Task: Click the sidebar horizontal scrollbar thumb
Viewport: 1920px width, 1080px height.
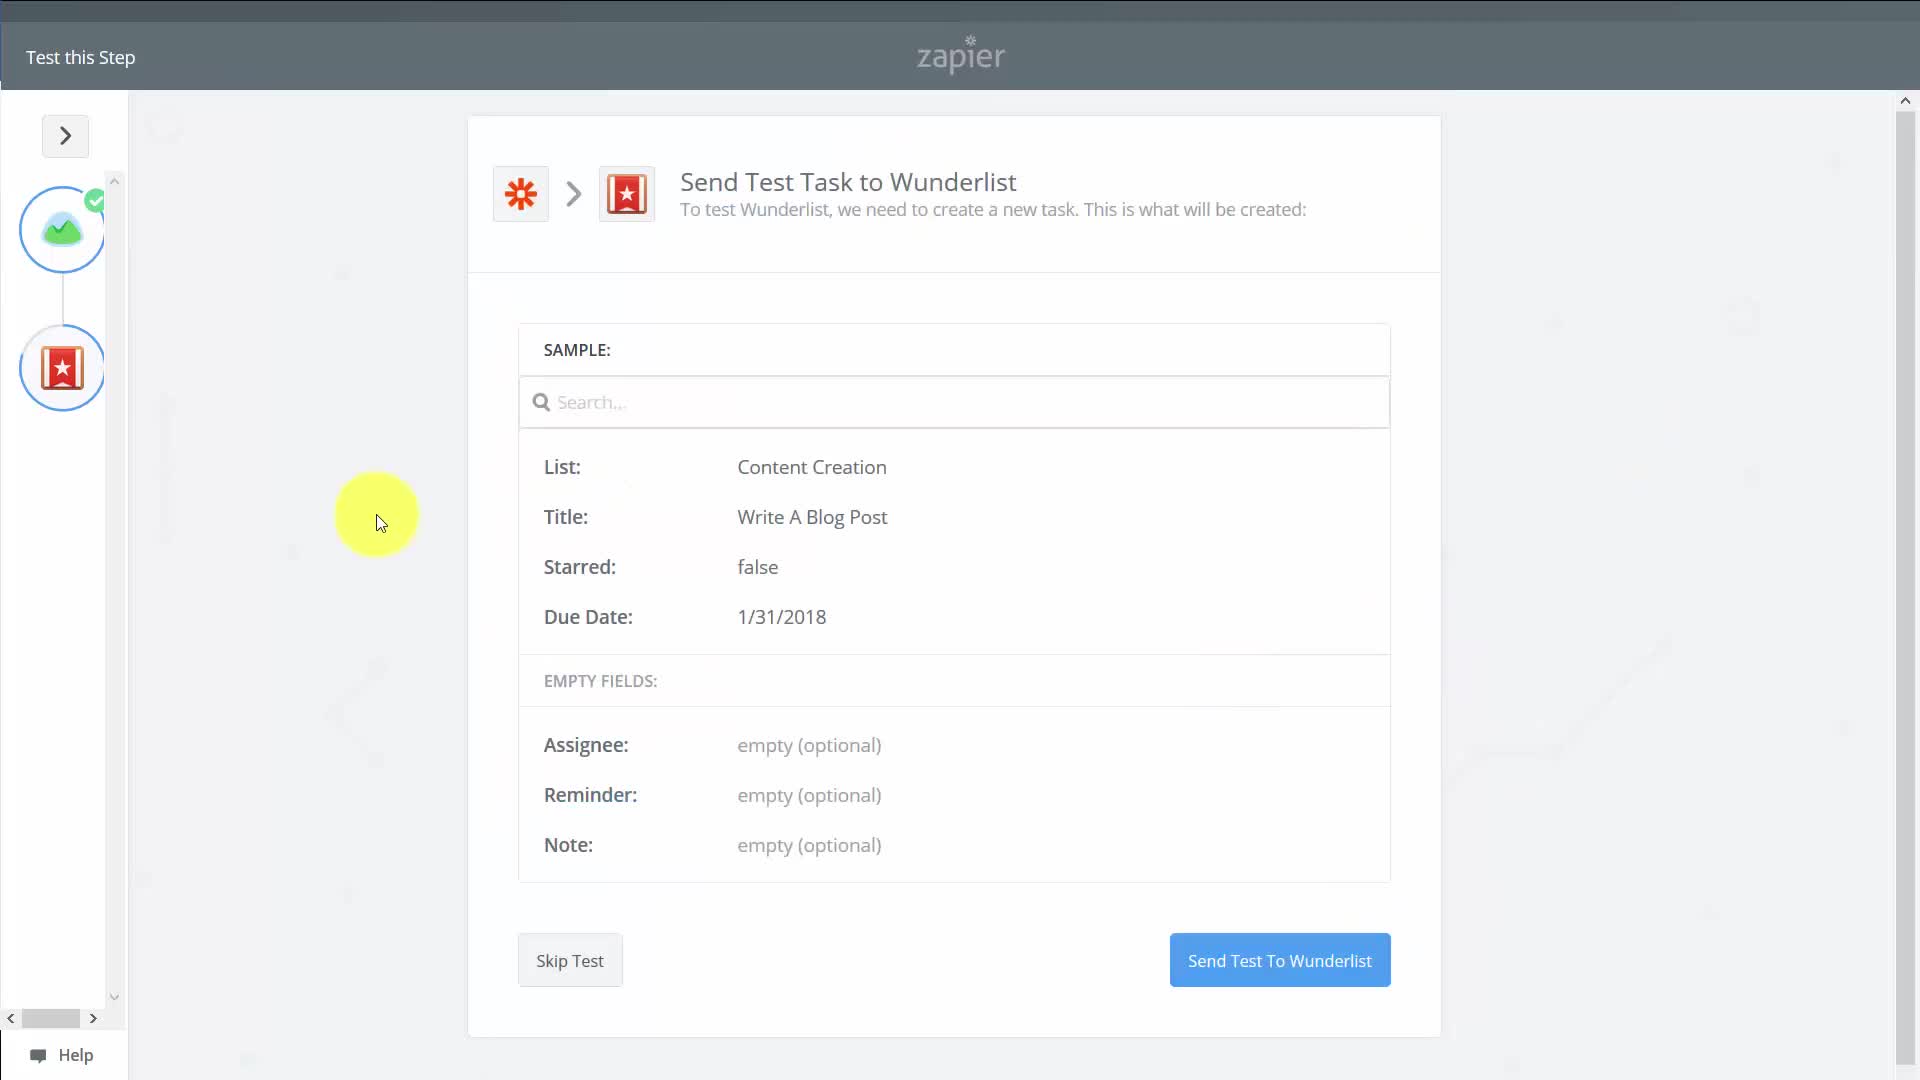Action: tap(51, 1018)
